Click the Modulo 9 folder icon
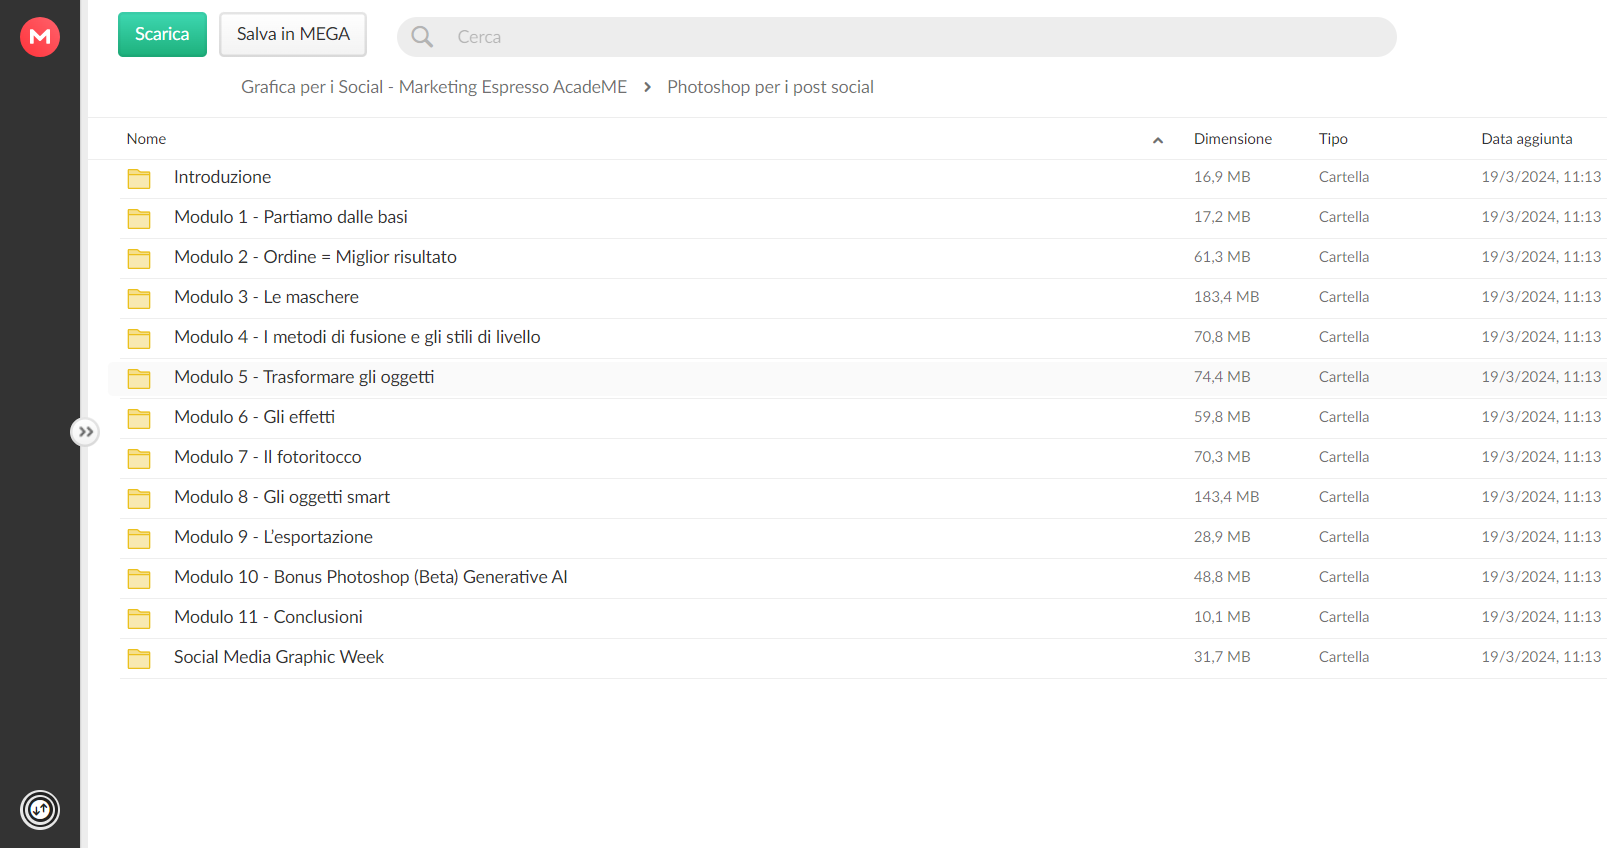This screenshot has width=1607, height=848. pyautogui.click(x=139, y=539)
